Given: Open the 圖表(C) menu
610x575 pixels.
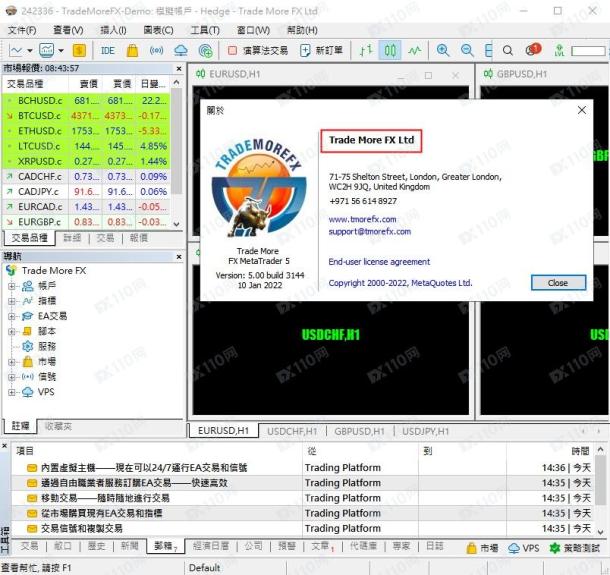Looking at the screenshot, I should point(158,30).
